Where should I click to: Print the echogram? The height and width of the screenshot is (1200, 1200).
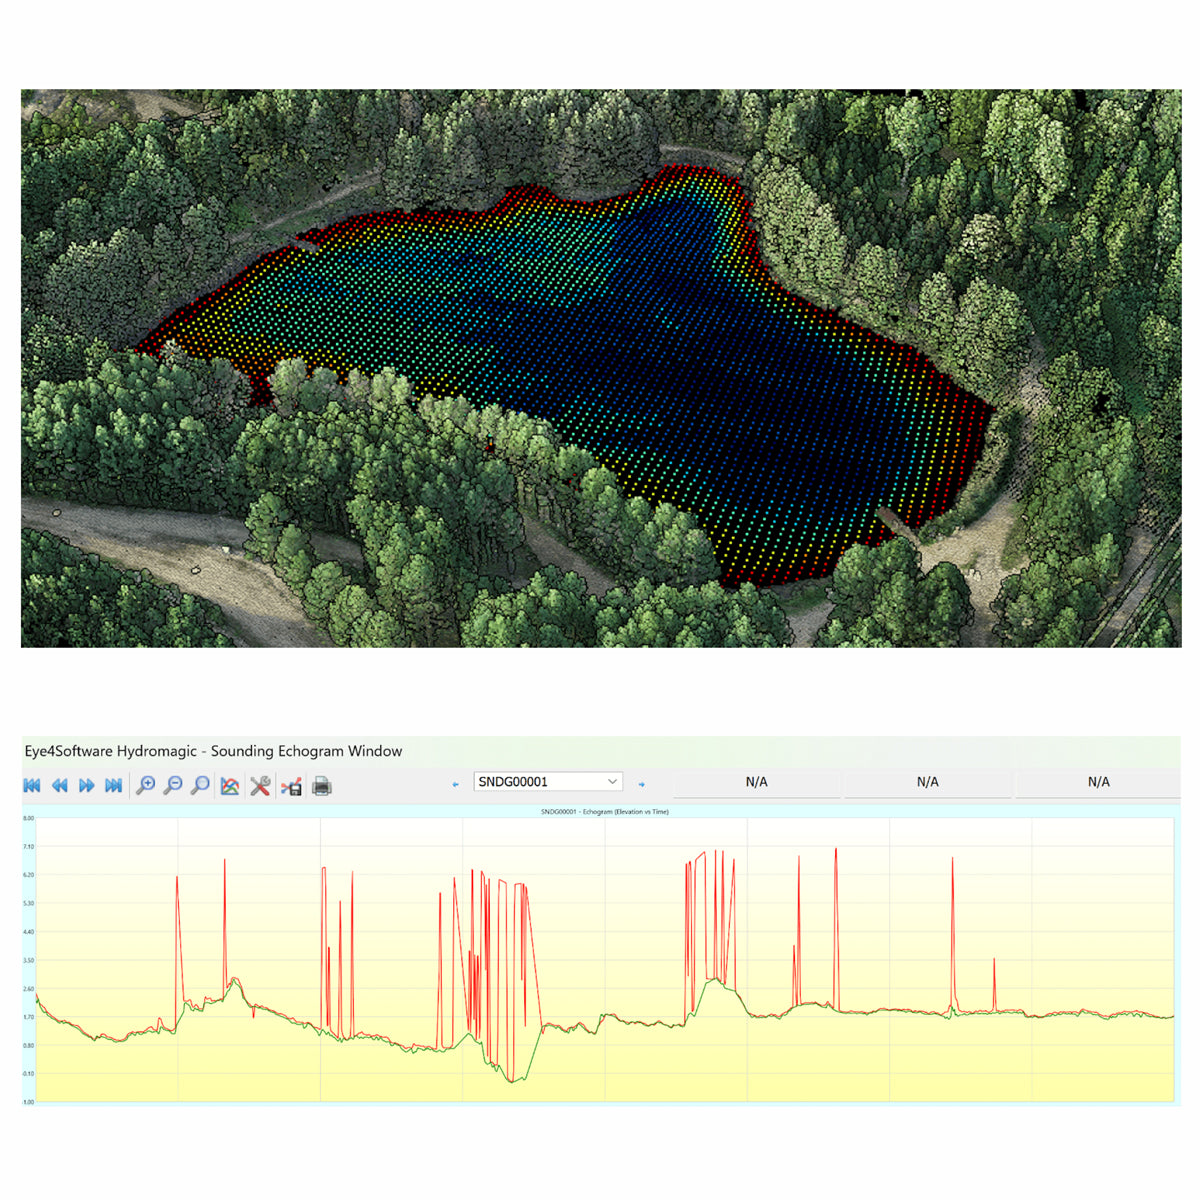pos(322,787)
